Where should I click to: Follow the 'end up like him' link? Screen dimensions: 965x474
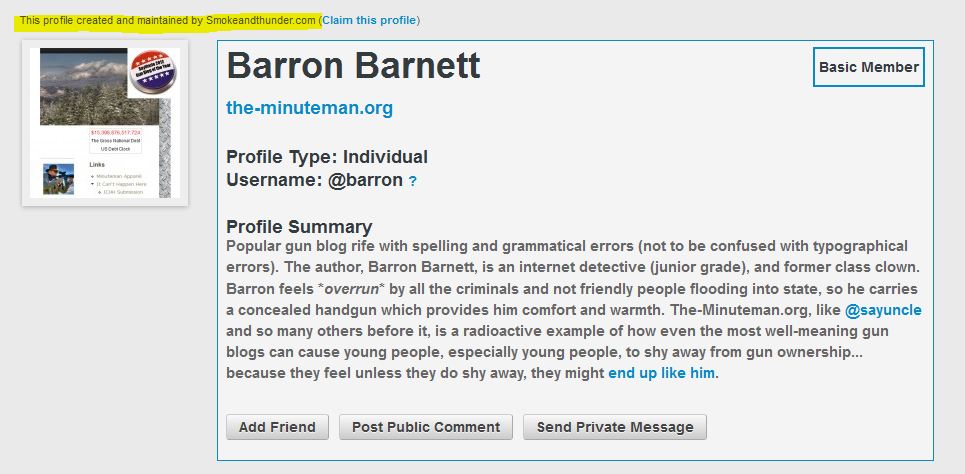point(662,373)
